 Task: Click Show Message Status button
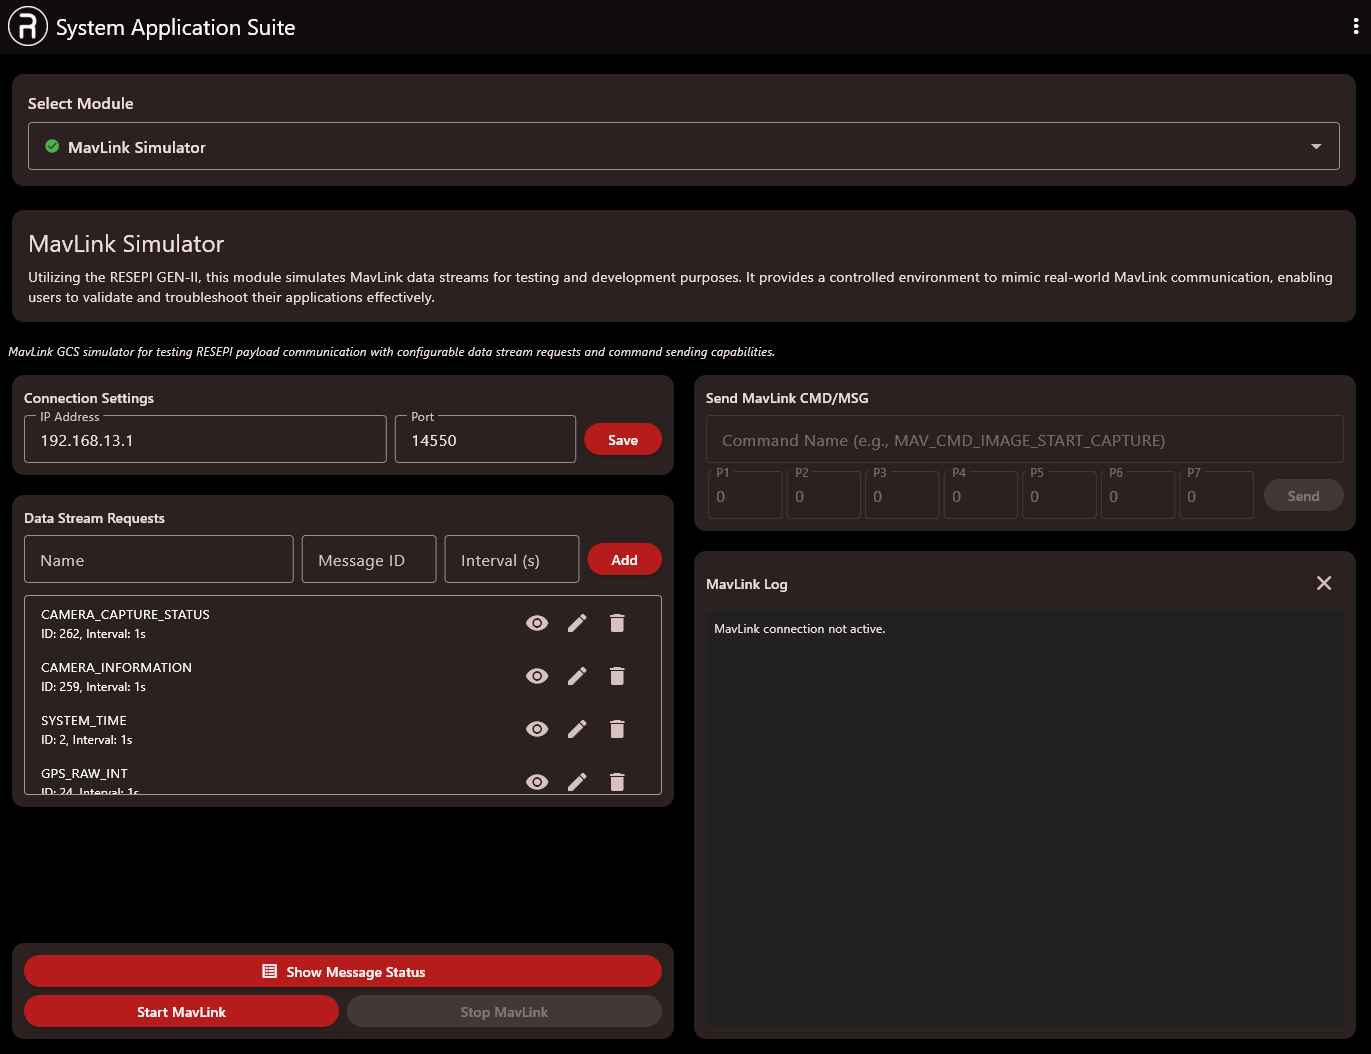pyautogui.click(x=343, y=971)
